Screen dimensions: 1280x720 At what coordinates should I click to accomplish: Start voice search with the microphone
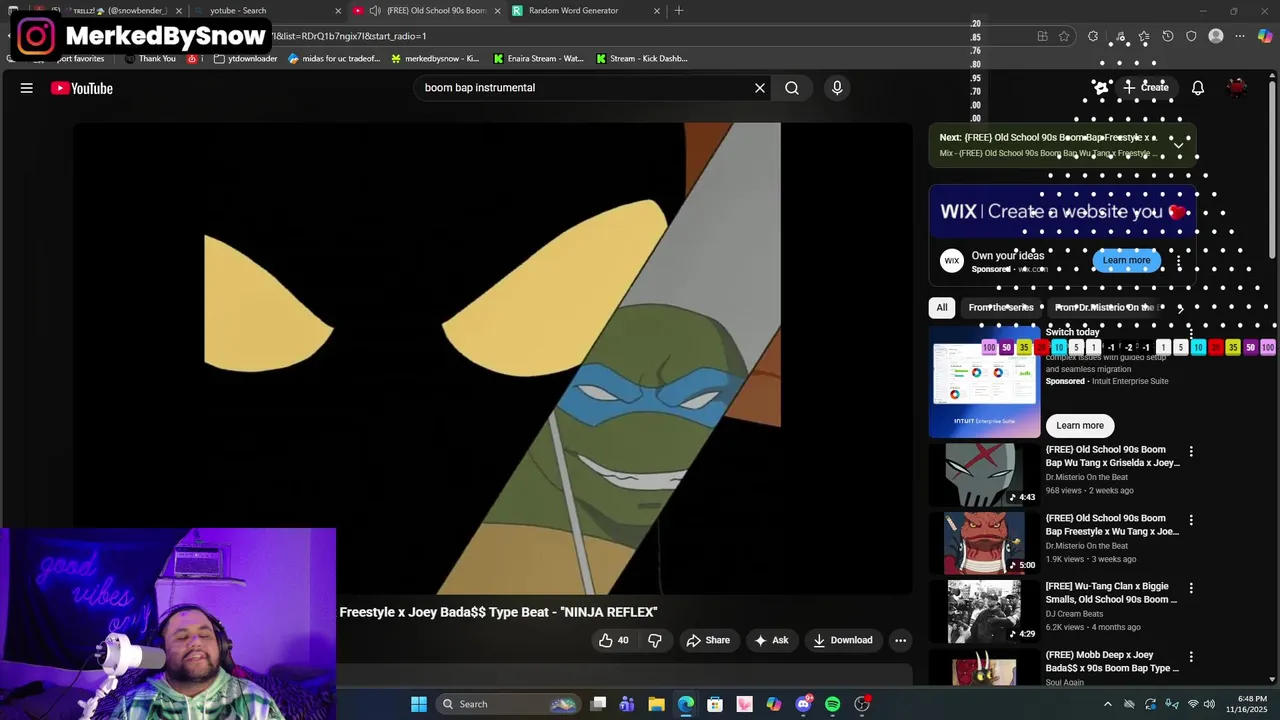837,88
